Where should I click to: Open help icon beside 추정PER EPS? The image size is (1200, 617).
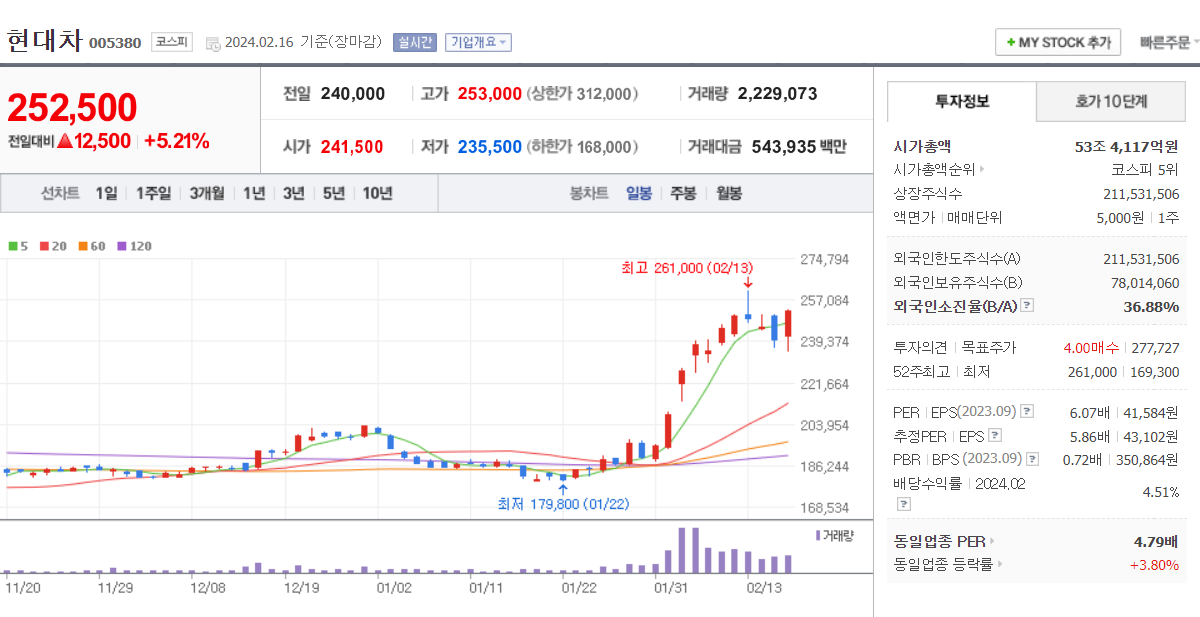(x=994, y=436)
